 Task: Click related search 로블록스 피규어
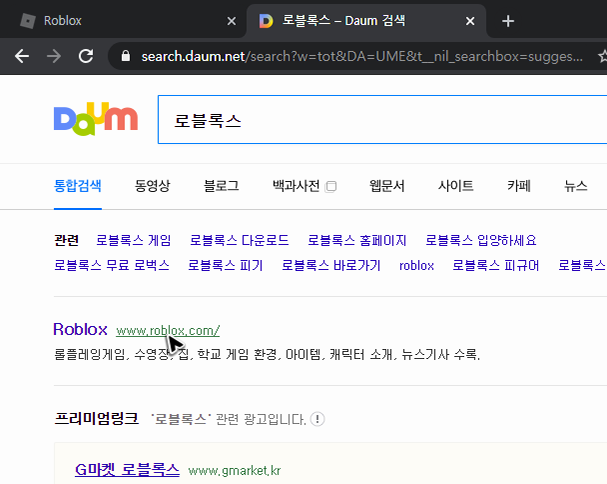click(496, 266)
